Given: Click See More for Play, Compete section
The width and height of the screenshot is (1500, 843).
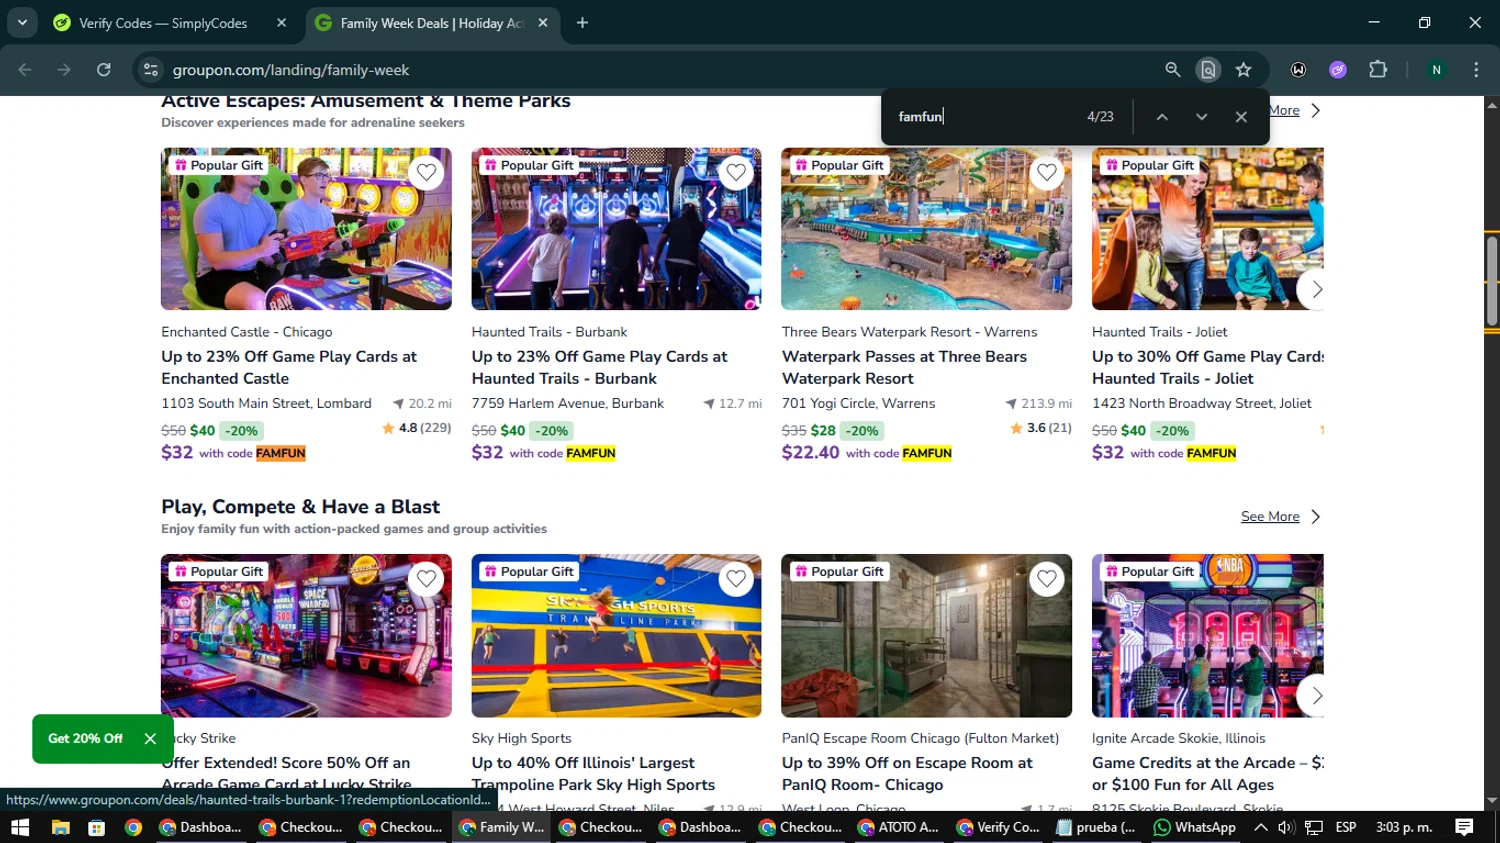Looking at the screenshot, I should (1270, 517).
